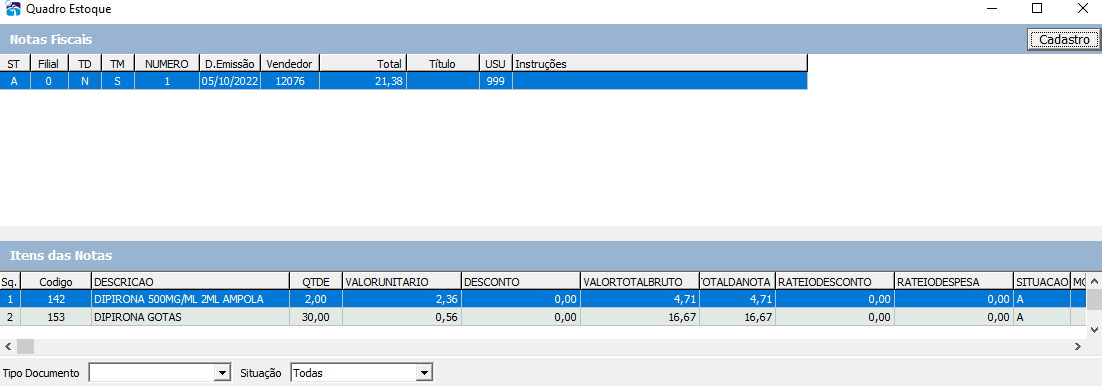
Task: Sort by the NUMERO column header
Action: [167, 64]
